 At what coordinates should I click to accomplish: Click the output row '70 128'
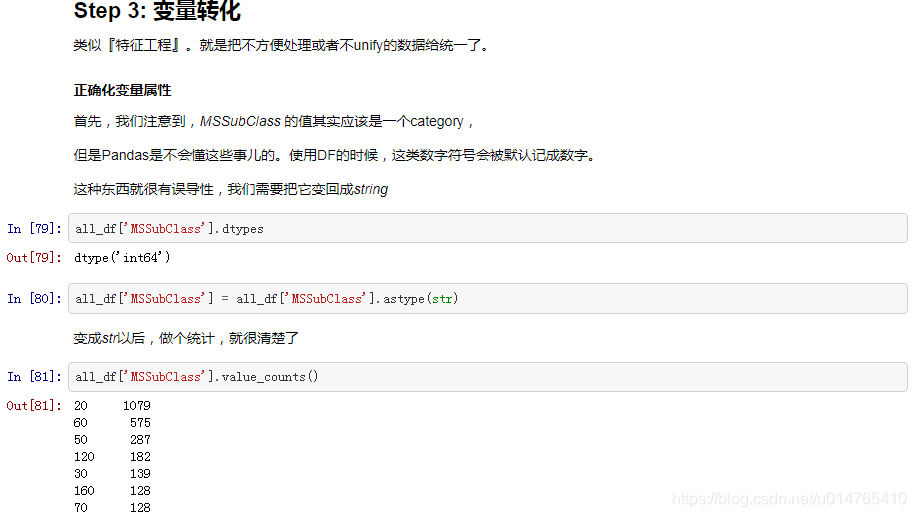[112, 508]
